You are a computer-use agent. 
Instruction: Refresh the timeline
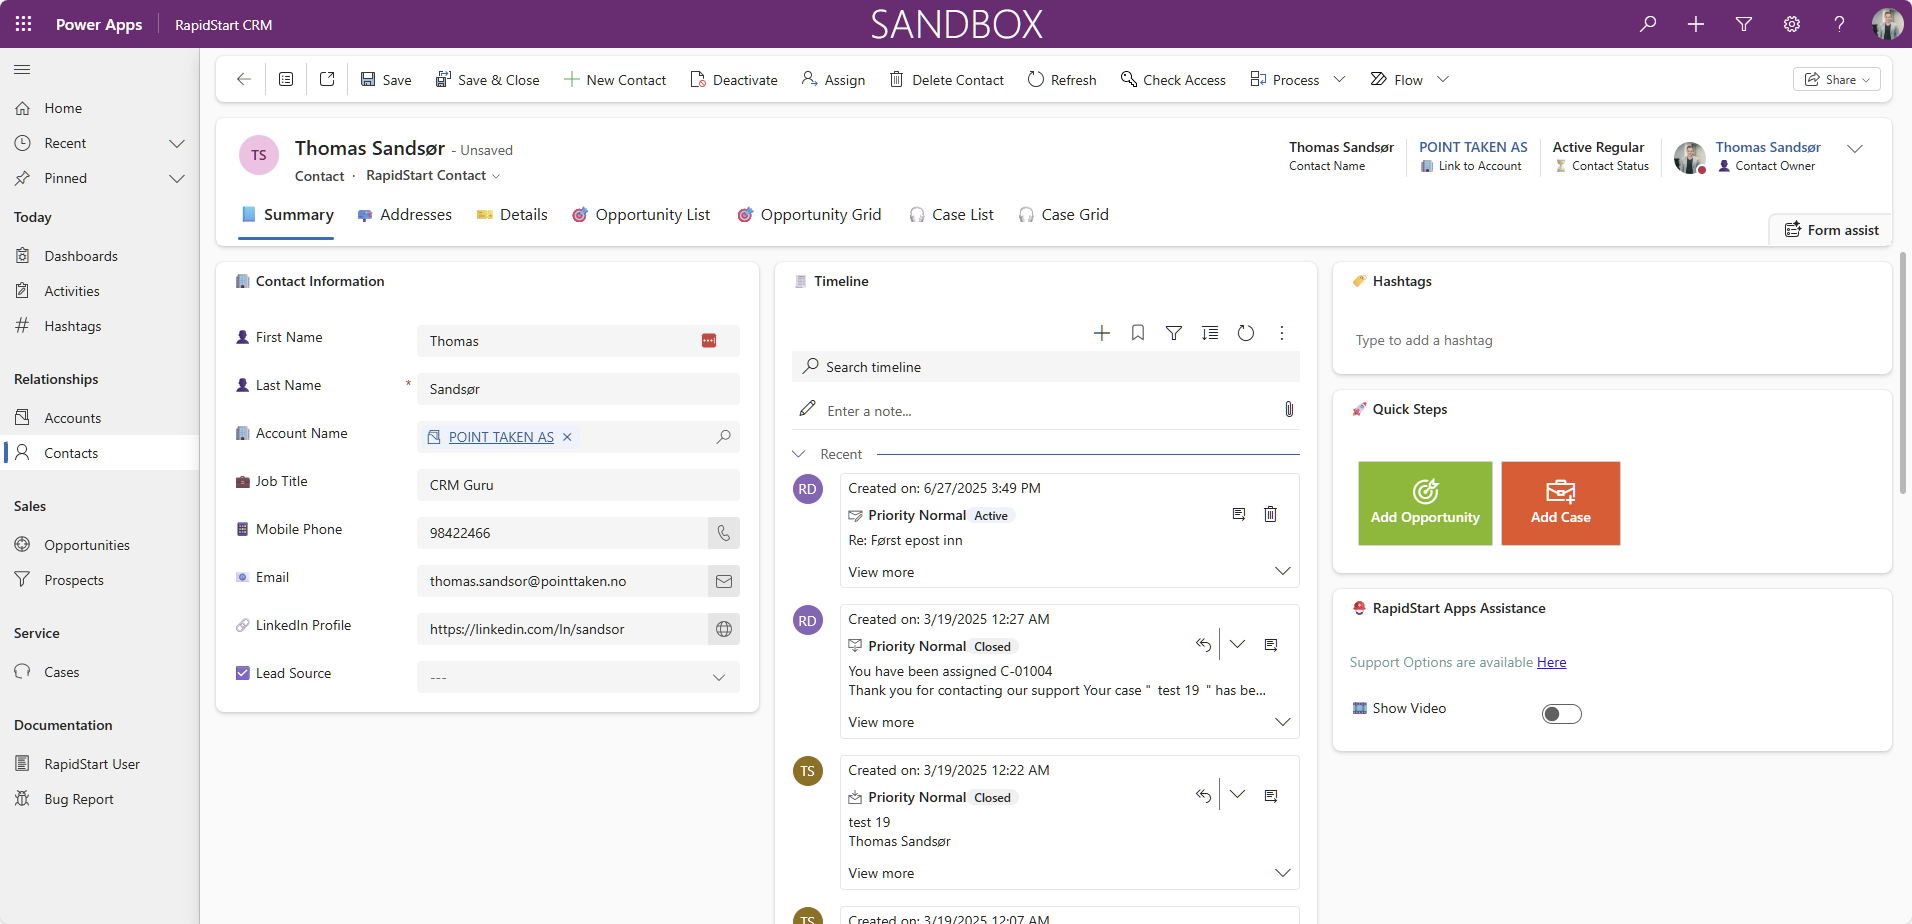click(1246, 333)
